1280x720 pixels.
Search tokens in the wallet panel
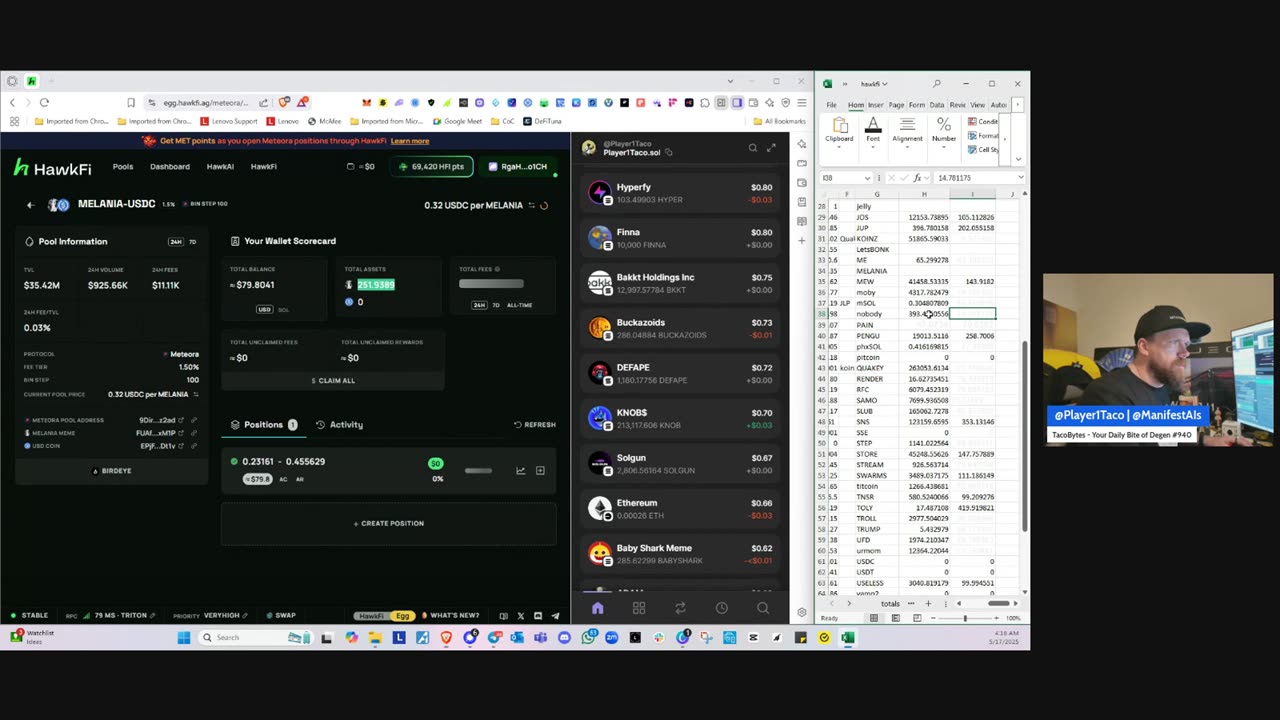(x=753, y=148)
